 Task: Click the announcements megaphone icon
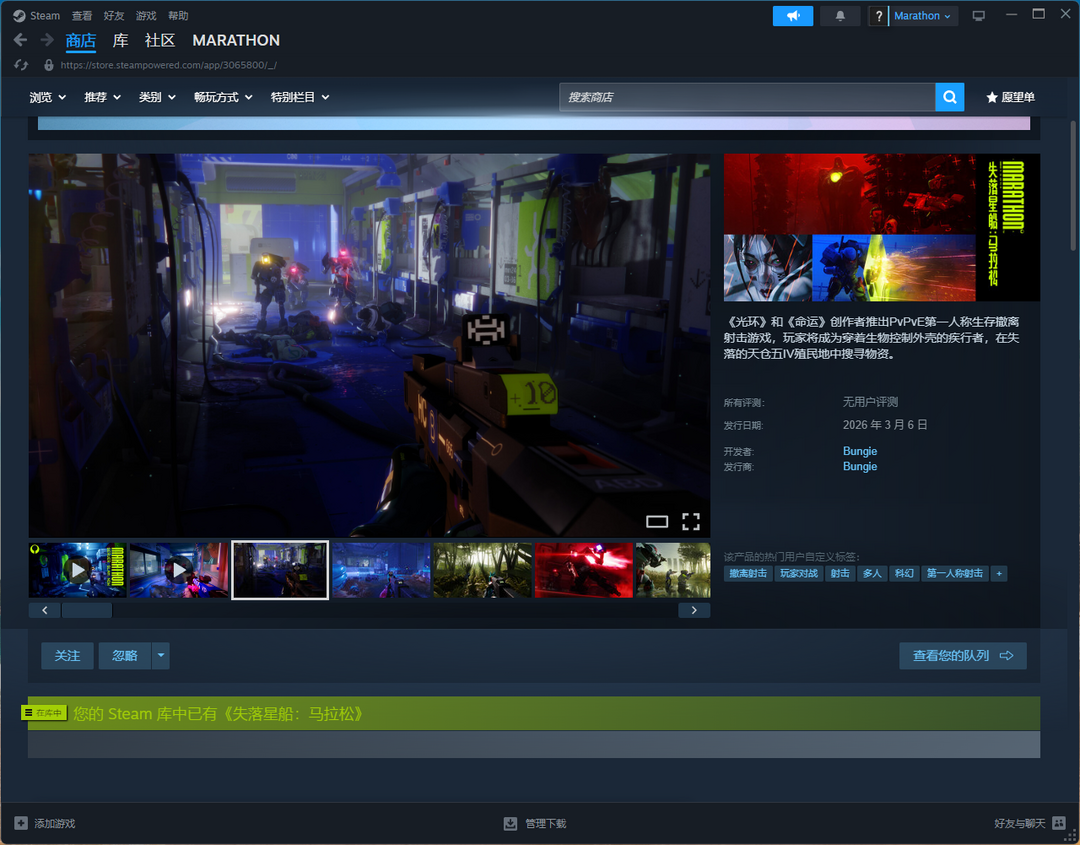(x=792, y=16)
